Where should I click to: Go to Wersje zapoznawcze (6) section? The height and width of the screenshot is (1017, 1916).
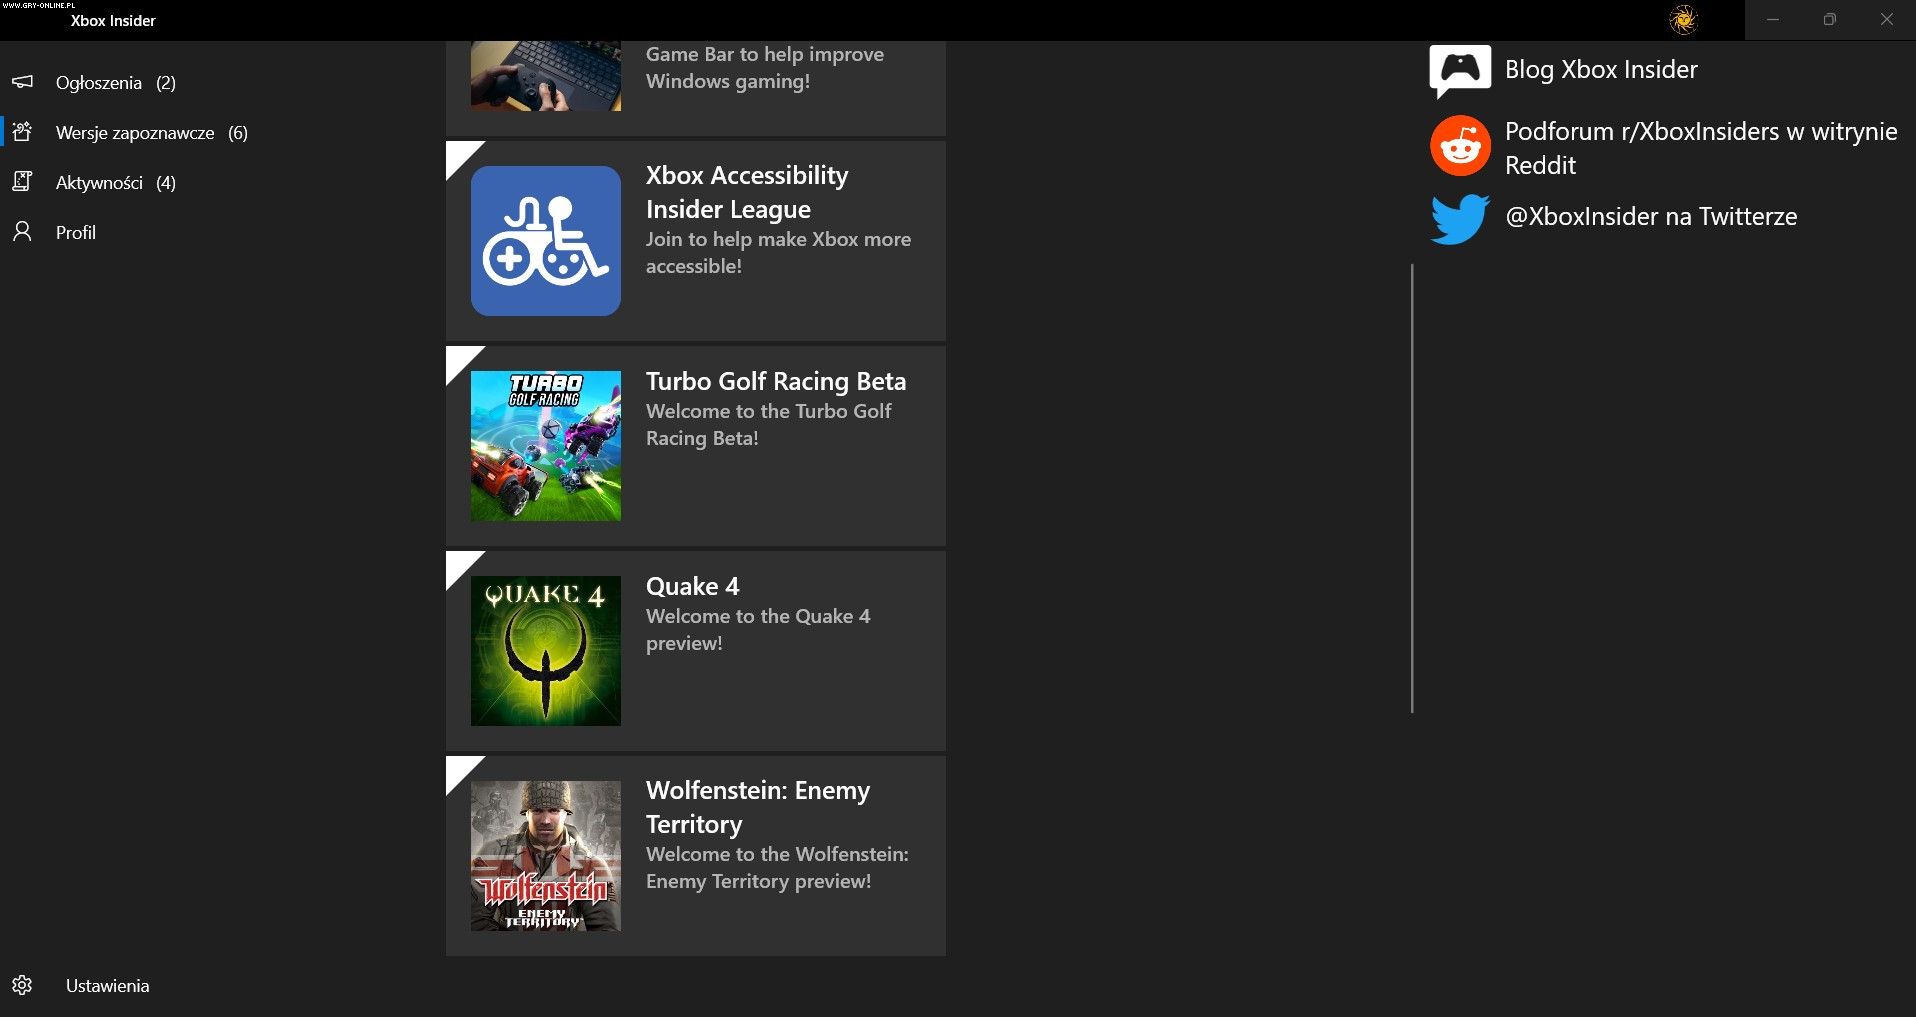152,133
